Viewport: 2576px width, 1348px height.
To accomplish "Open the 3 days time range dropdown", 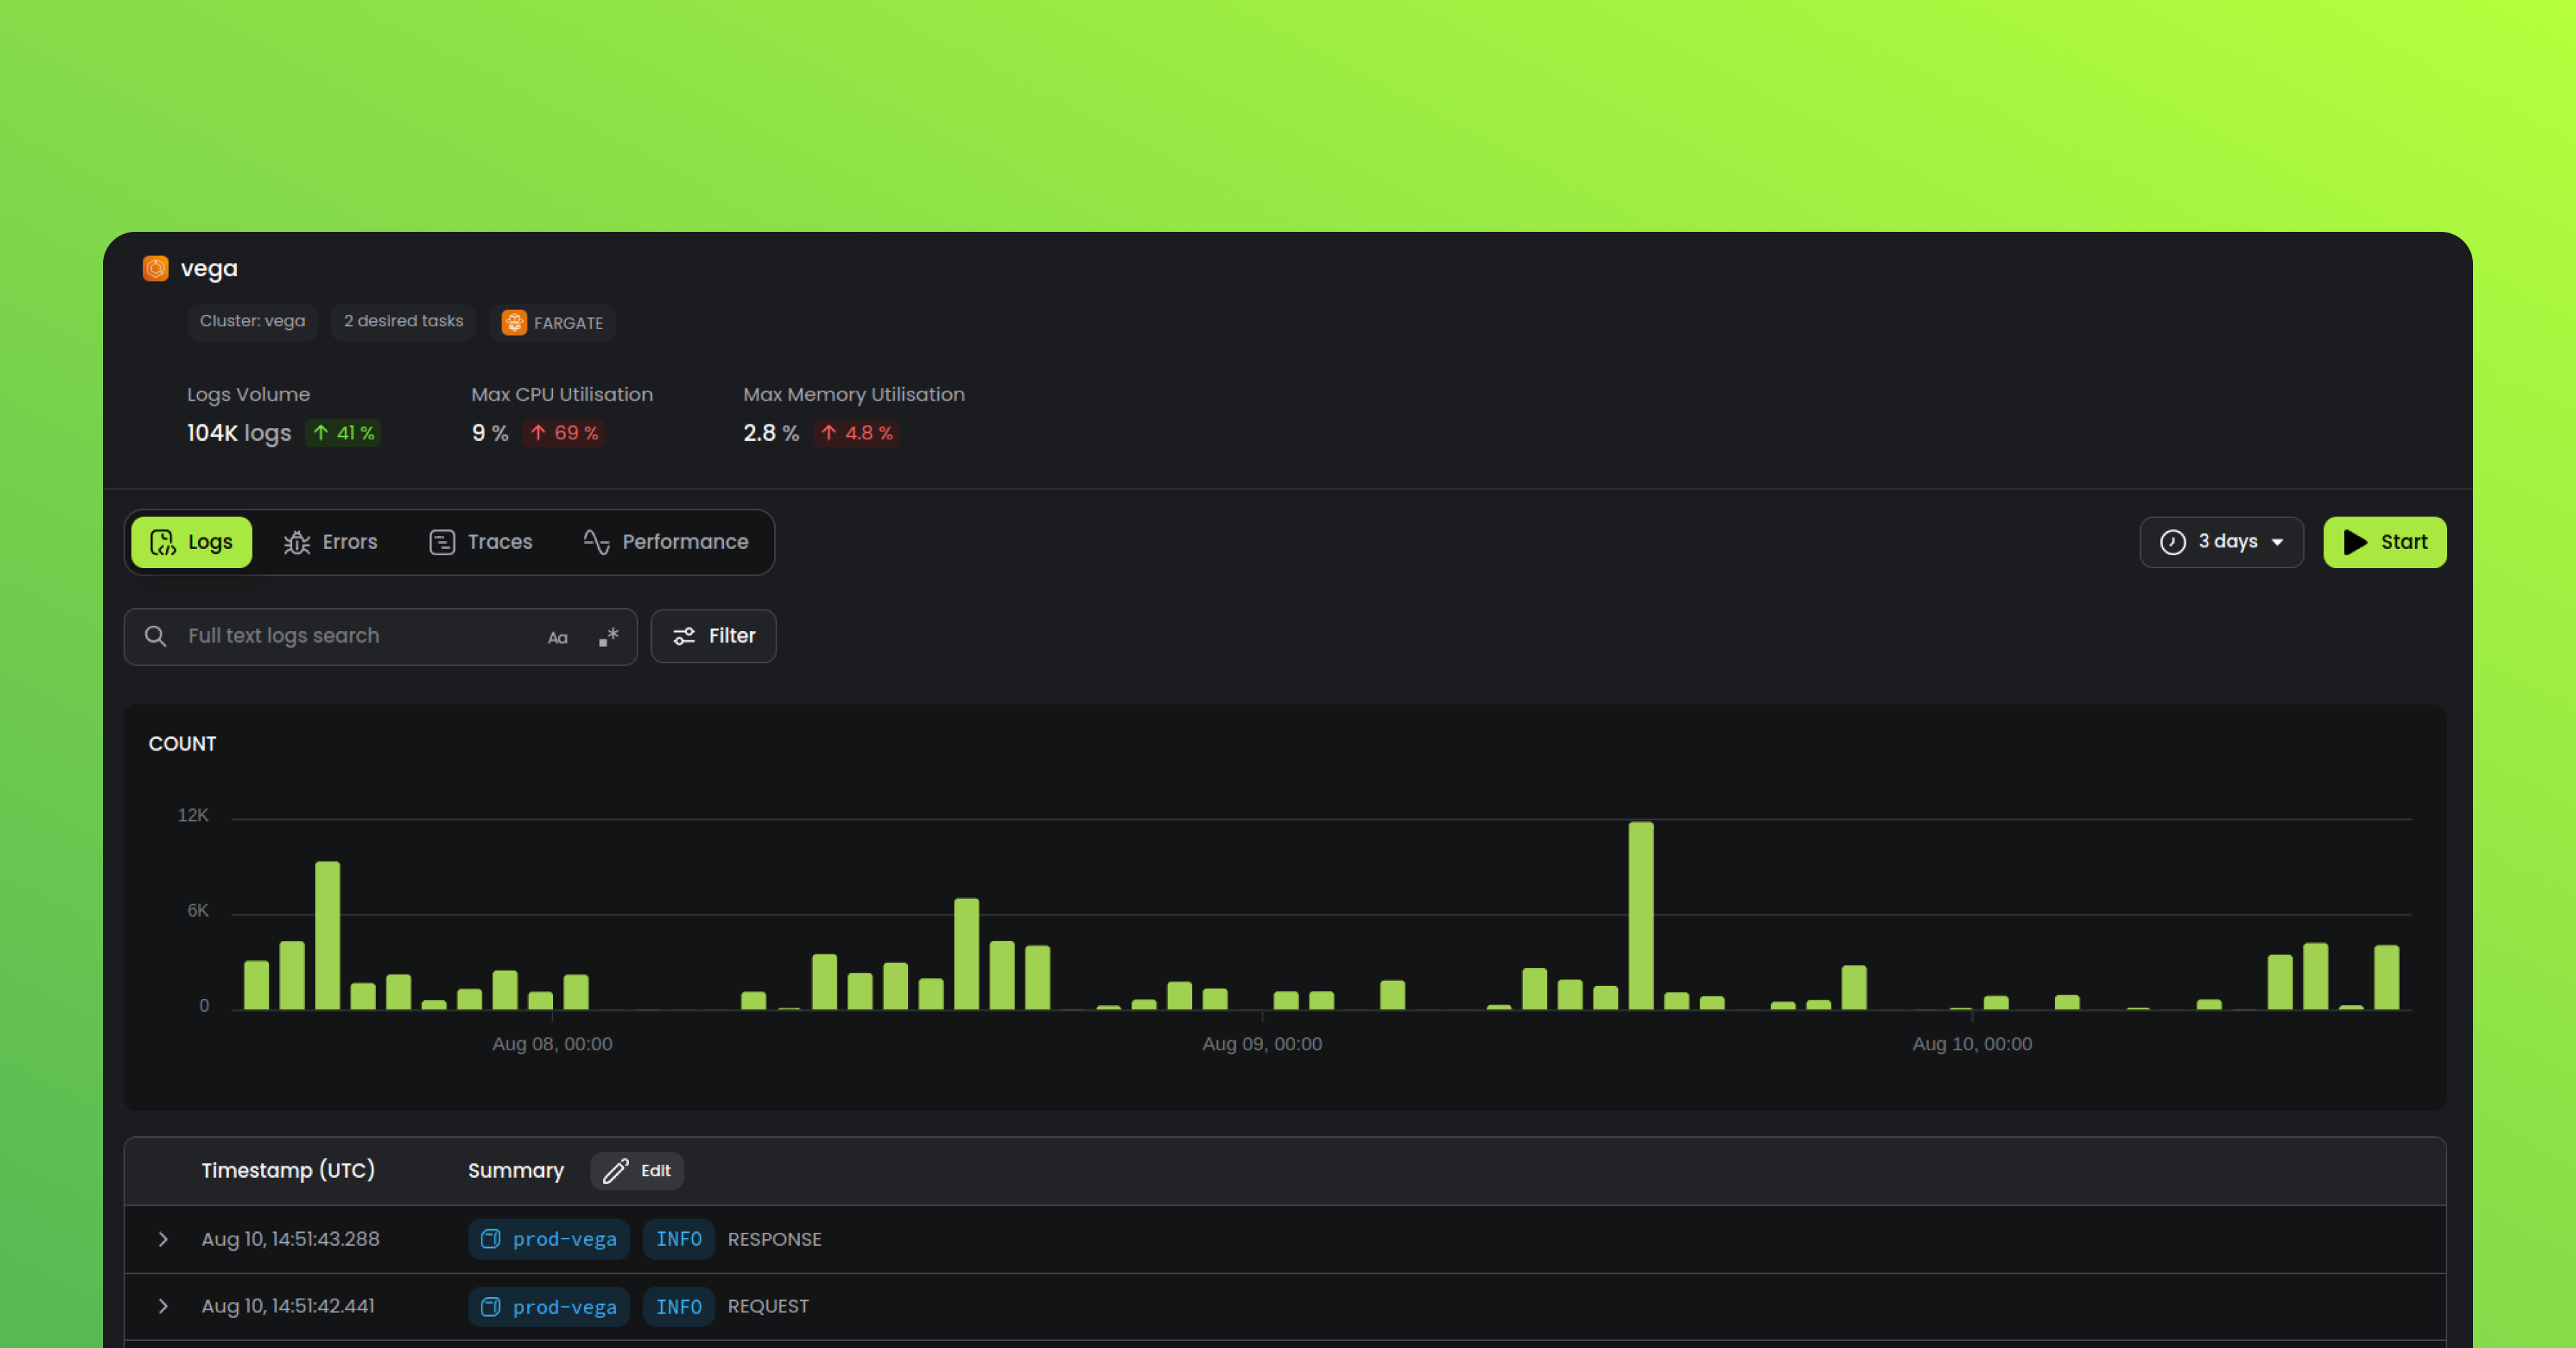I will pos(2220,542).
